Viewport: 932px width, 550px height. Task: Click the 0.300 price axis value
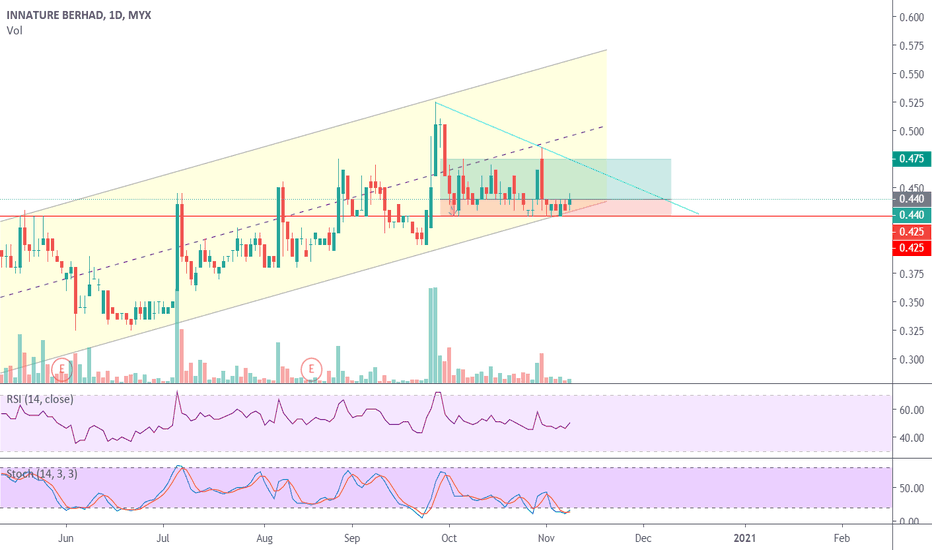(x=911, y=360)
